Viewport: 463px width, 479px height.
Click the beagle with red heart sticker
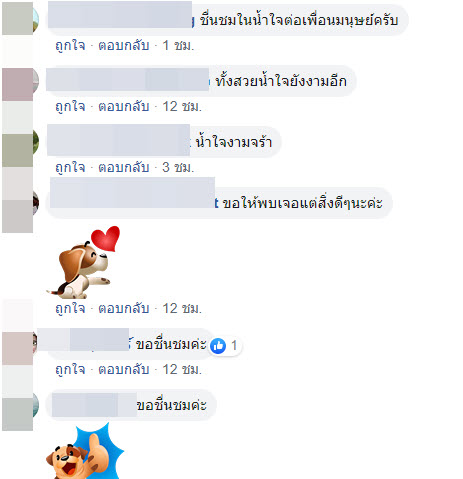83,262
